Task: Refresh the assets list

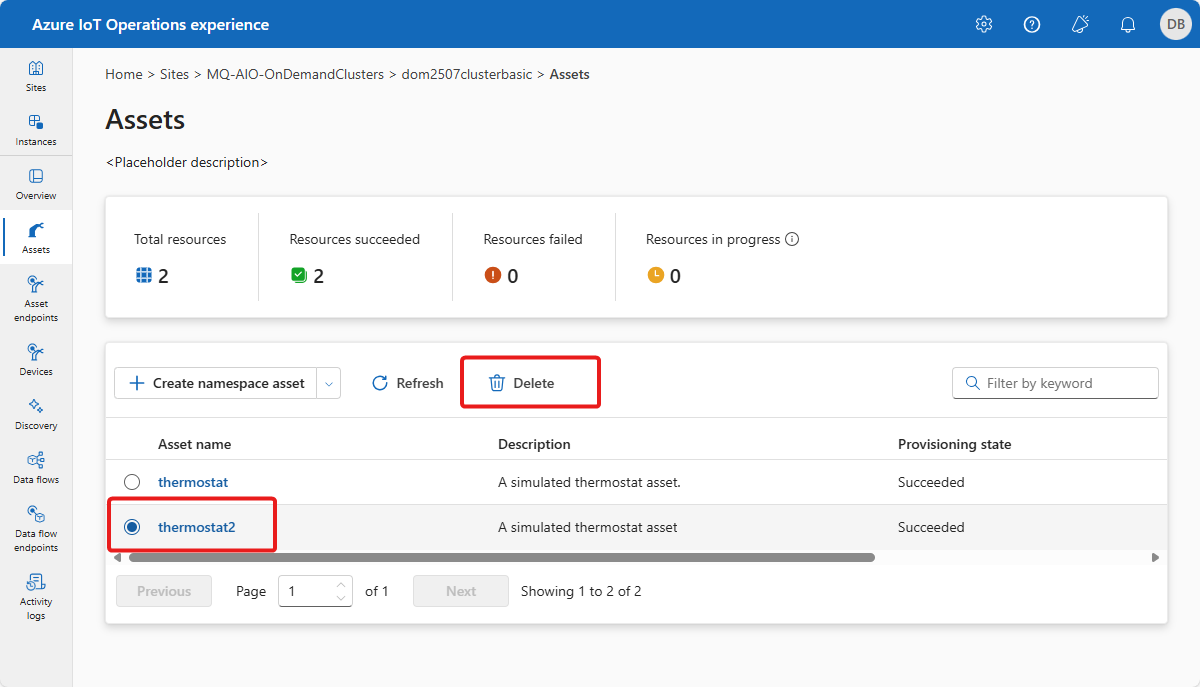Action: pyautogui.click(x=407, y=383)
